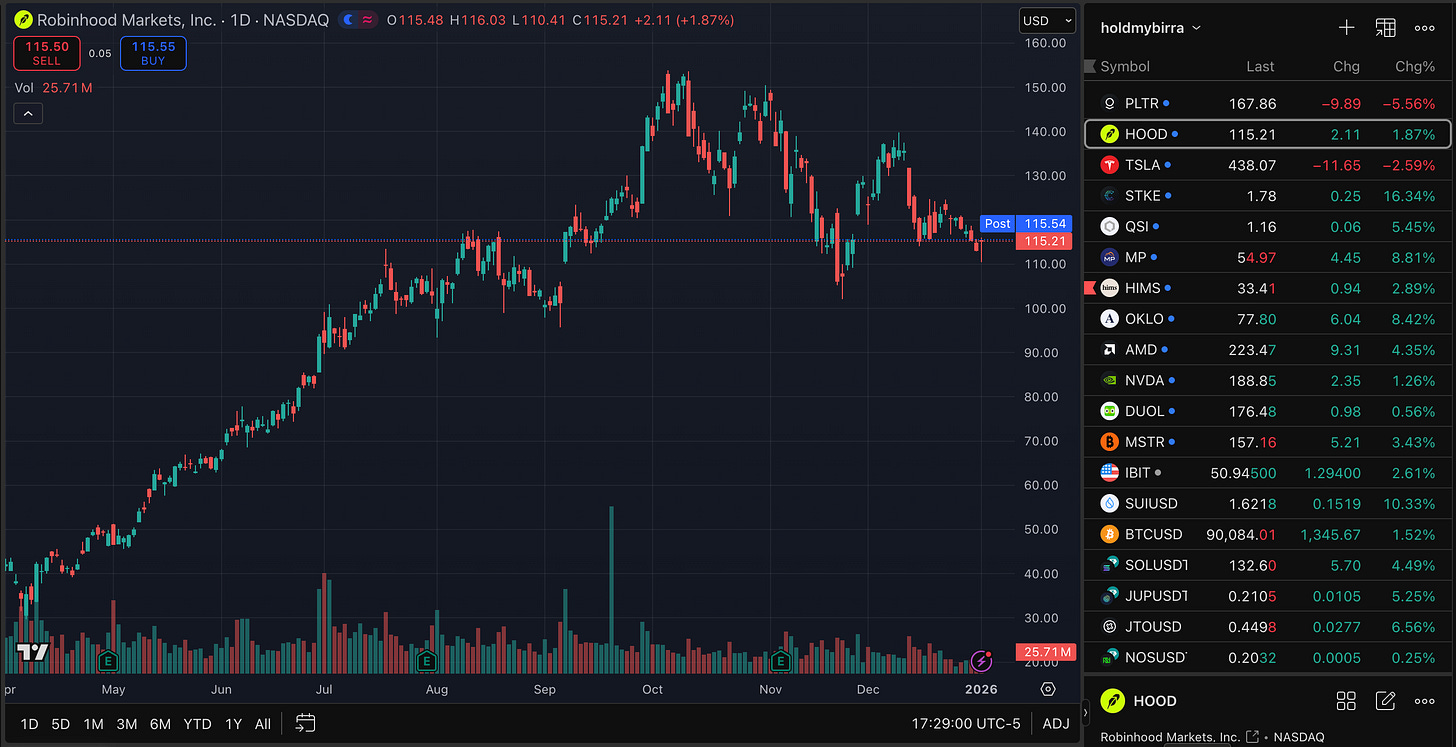1456x747 pixels.
Task: Click the Duolingo logo in the DUOL row
Action: point(1109,411)
